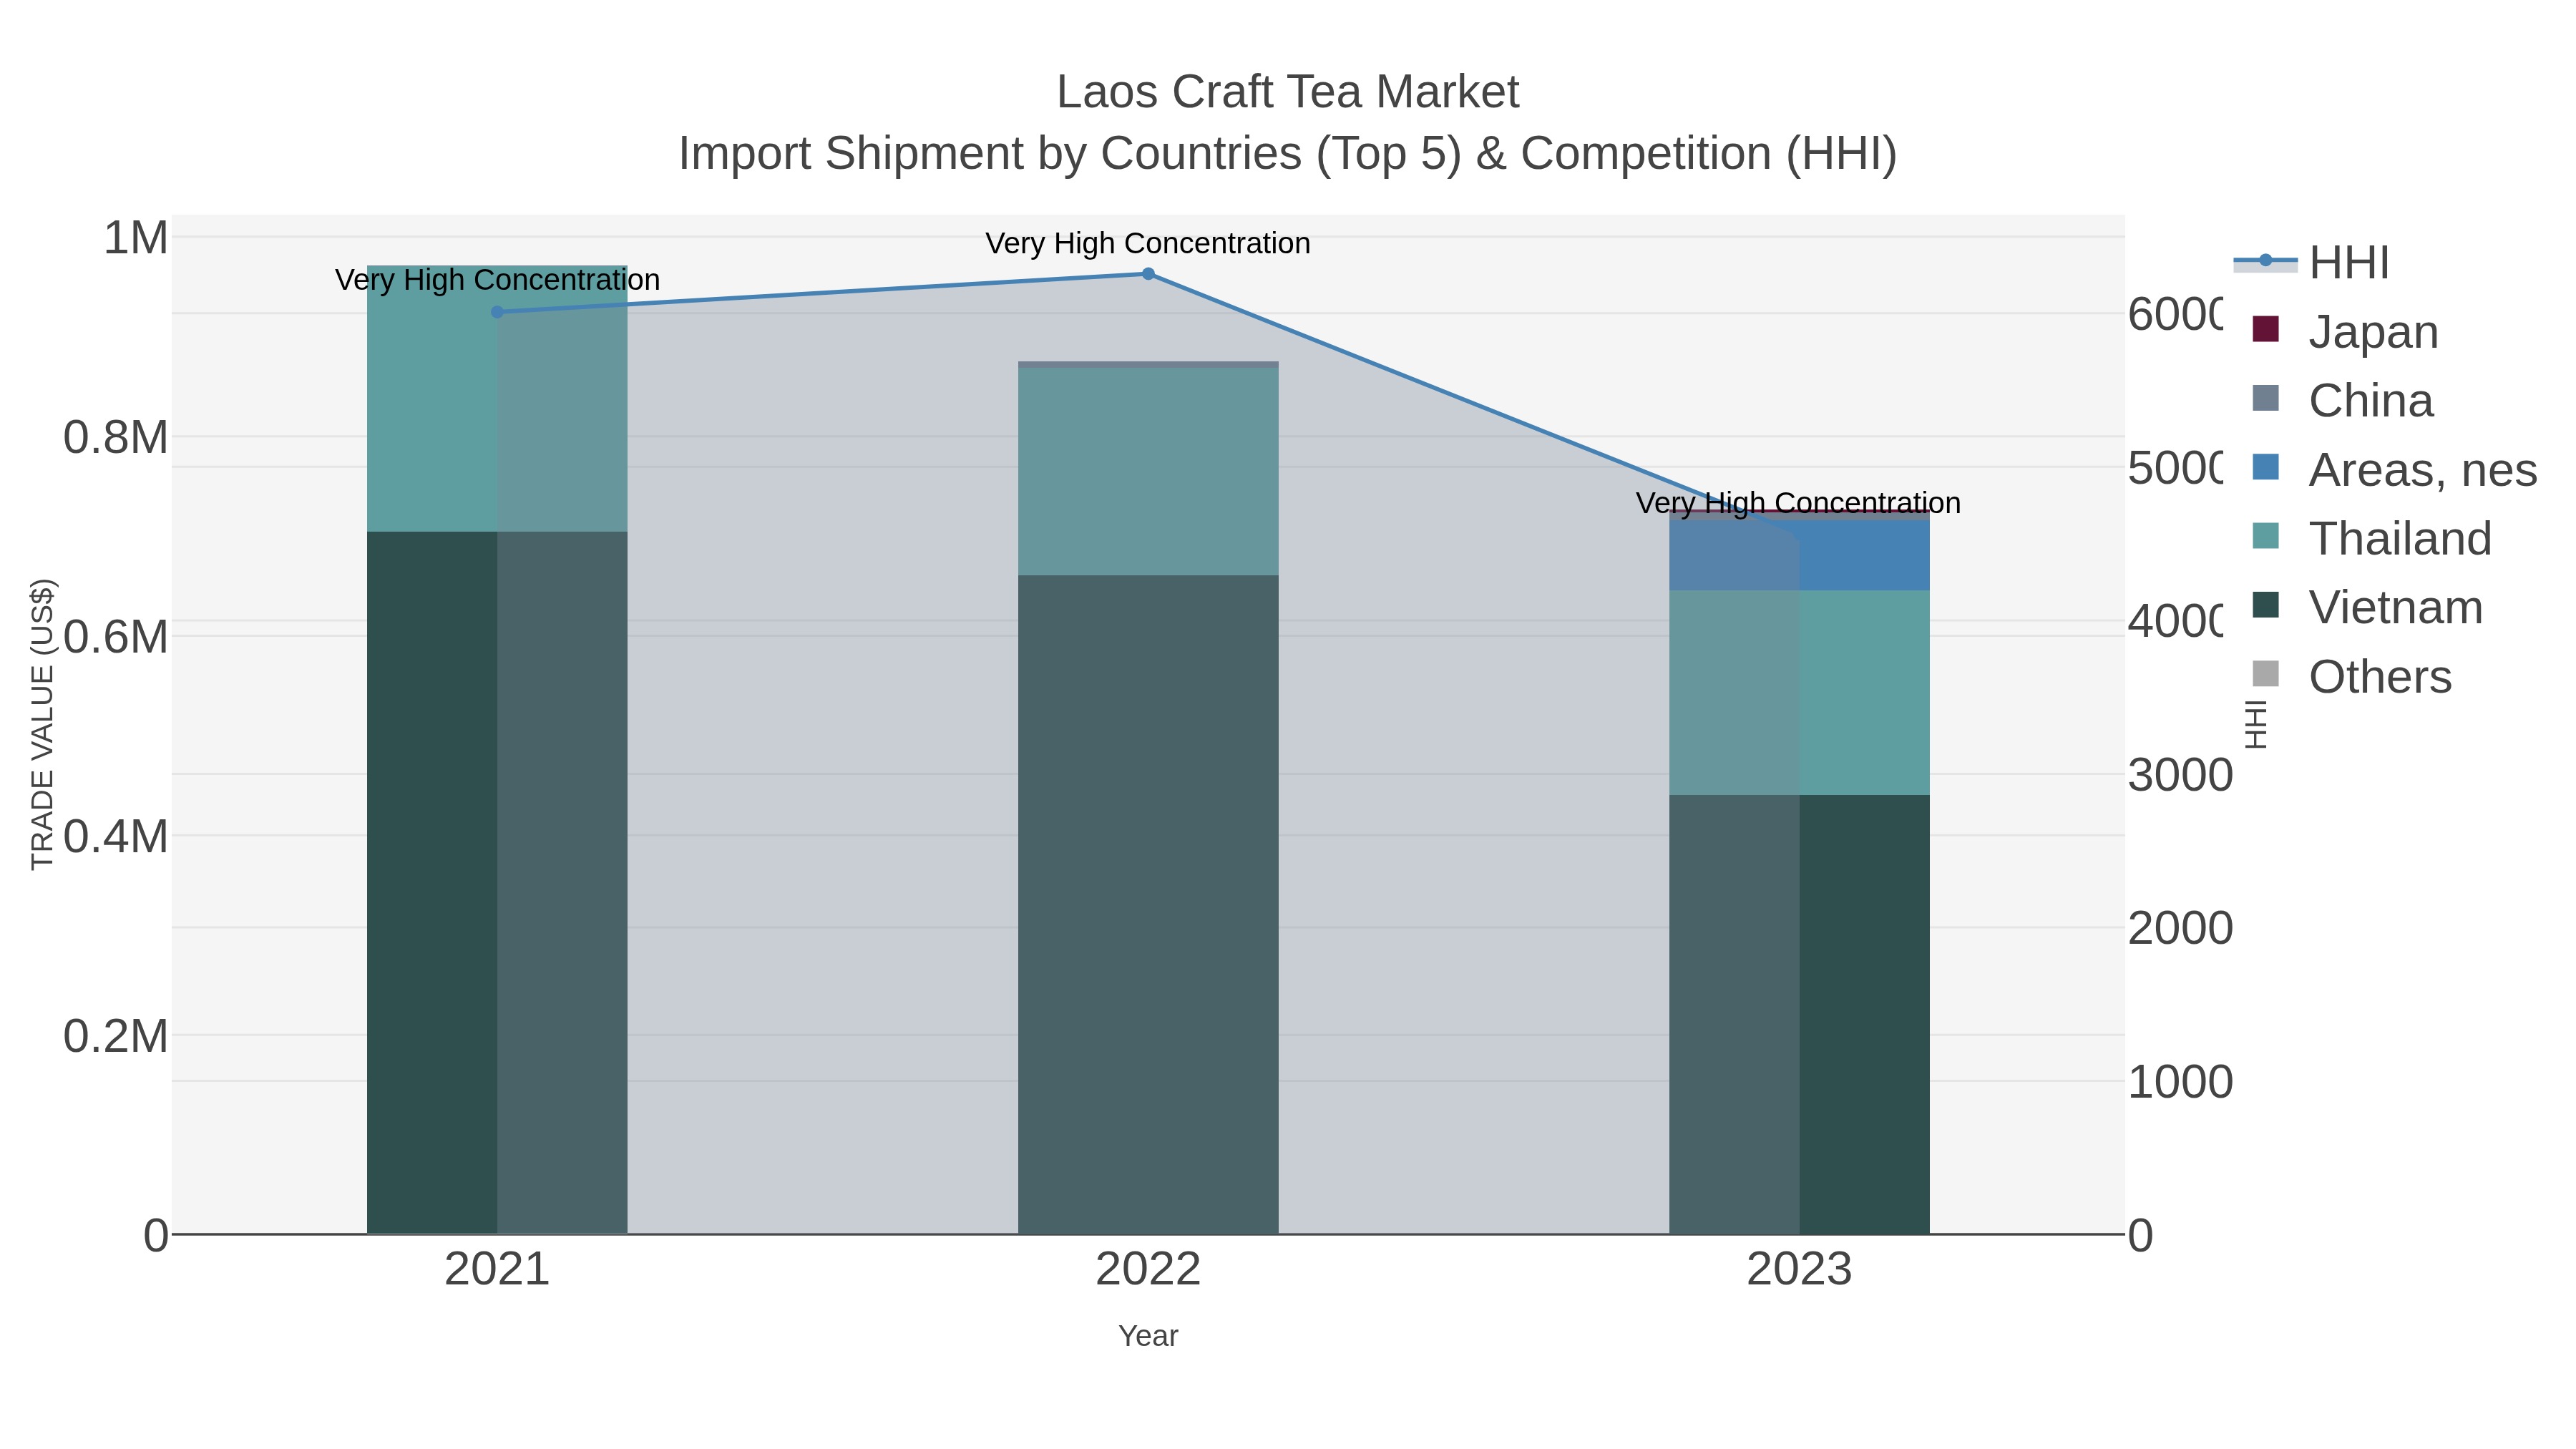
Task: Toggle Thailand series in the legend
Action: [2371, 538]
